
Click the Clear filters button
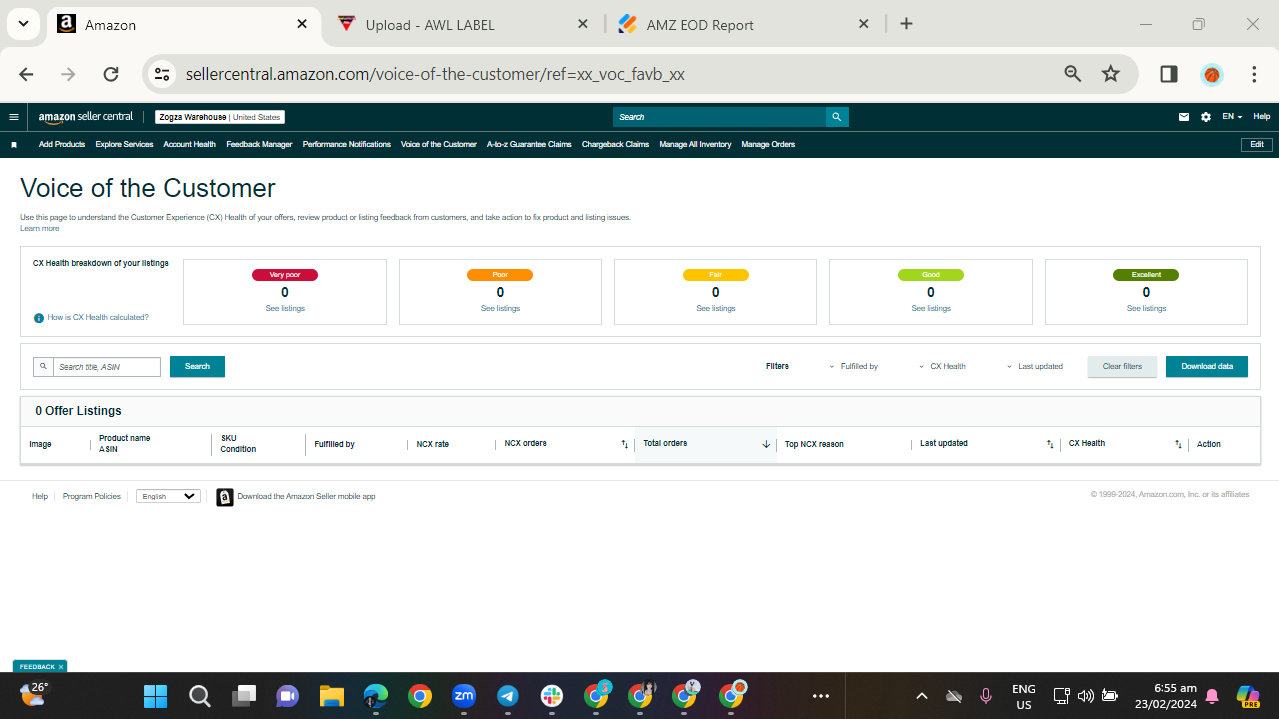1122,367
